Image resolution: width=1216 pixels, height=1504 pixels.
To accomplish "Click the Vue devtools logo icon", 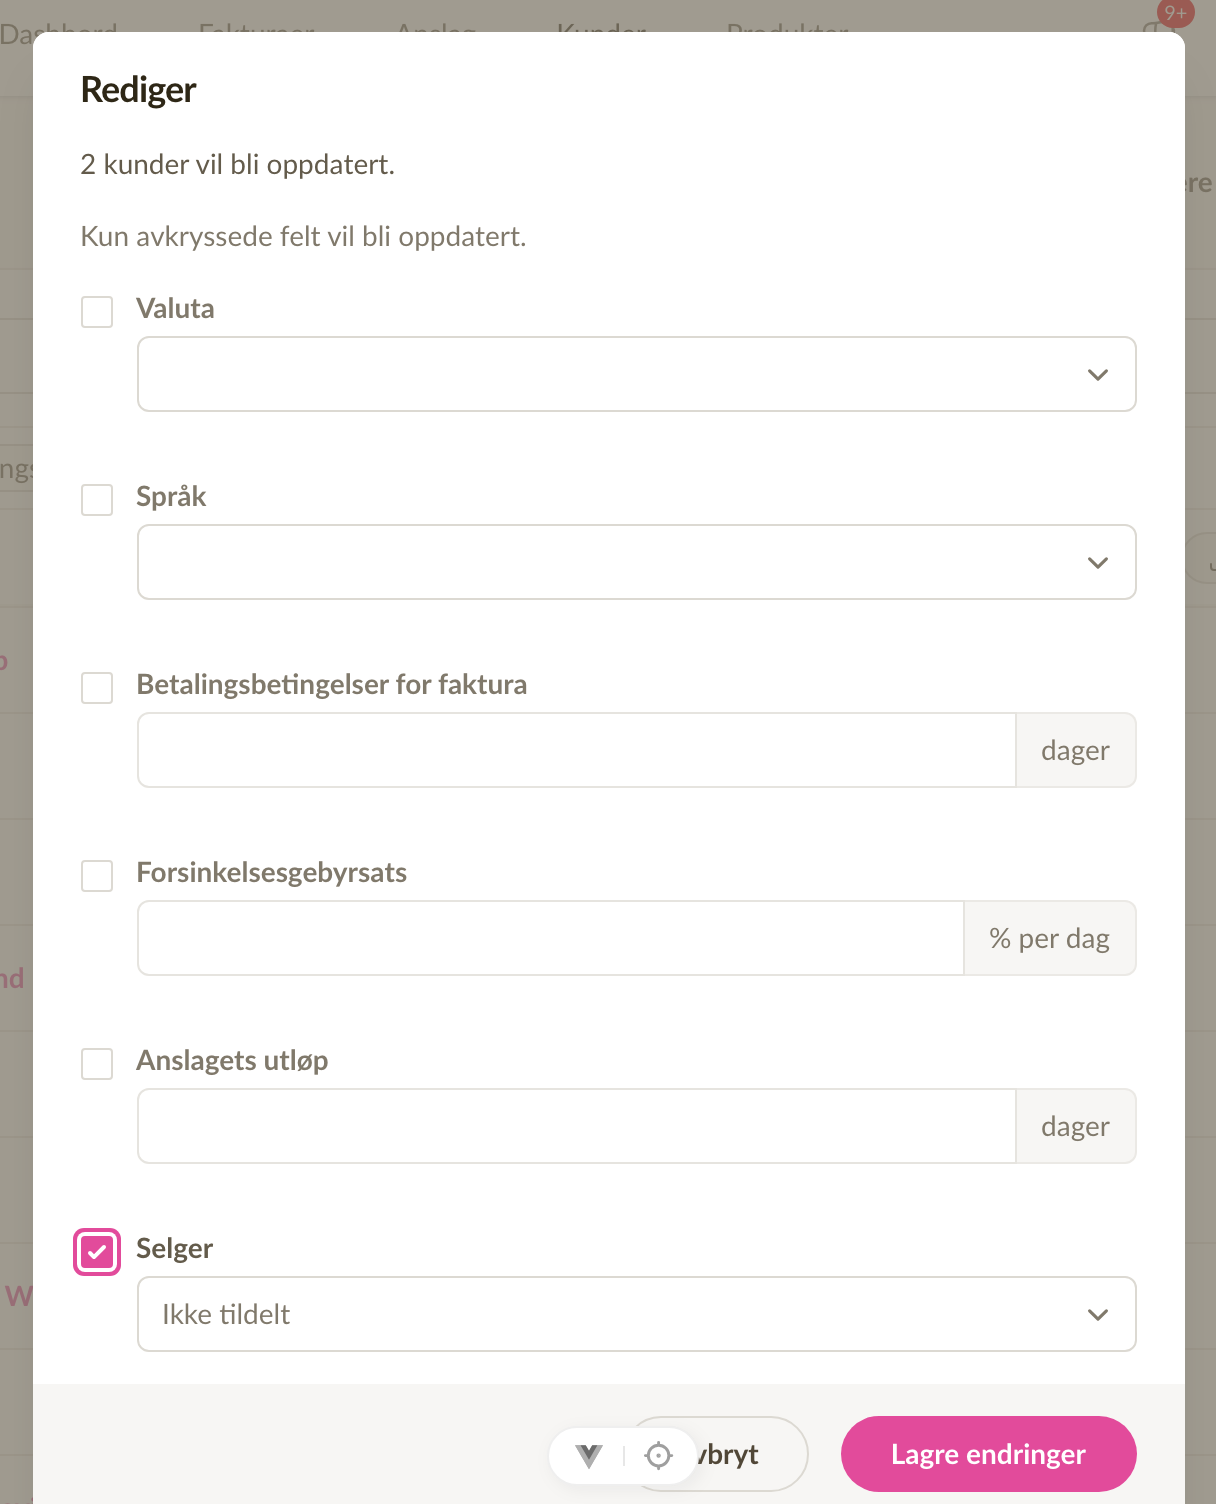I will (589, 1456).
